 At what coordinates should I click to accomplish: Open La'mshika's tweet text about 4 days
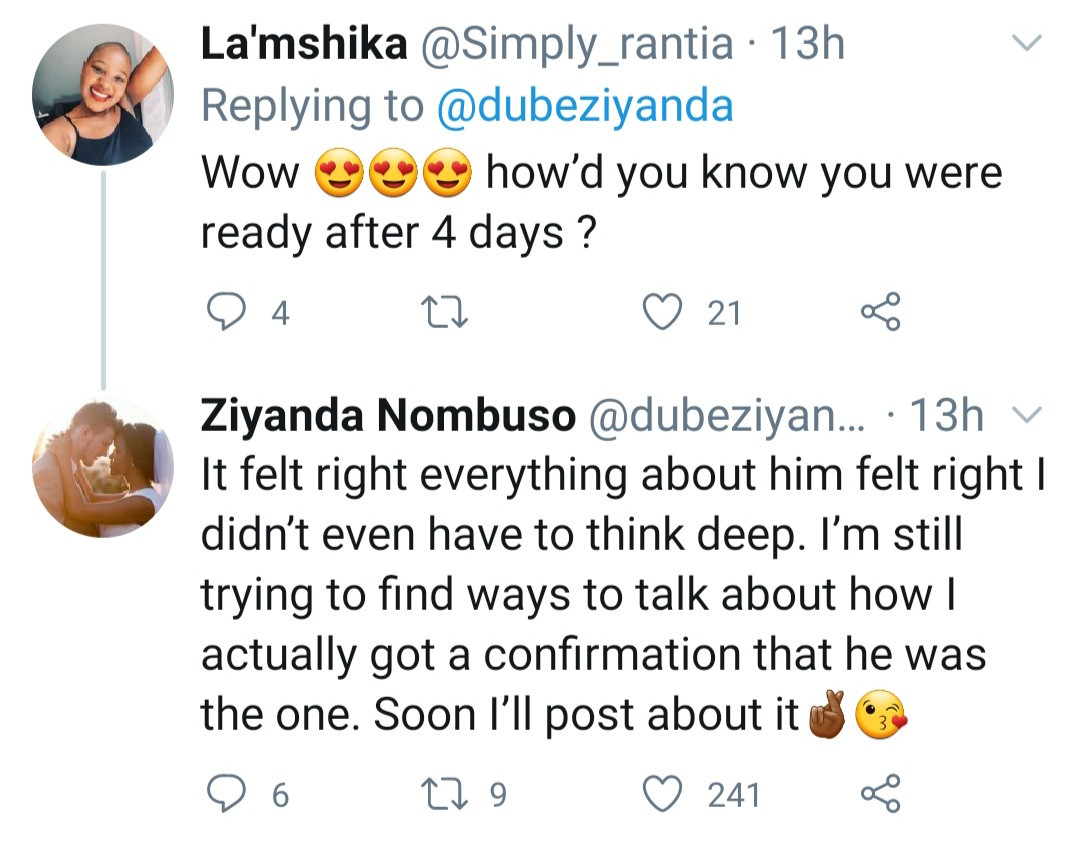(600, 203)
